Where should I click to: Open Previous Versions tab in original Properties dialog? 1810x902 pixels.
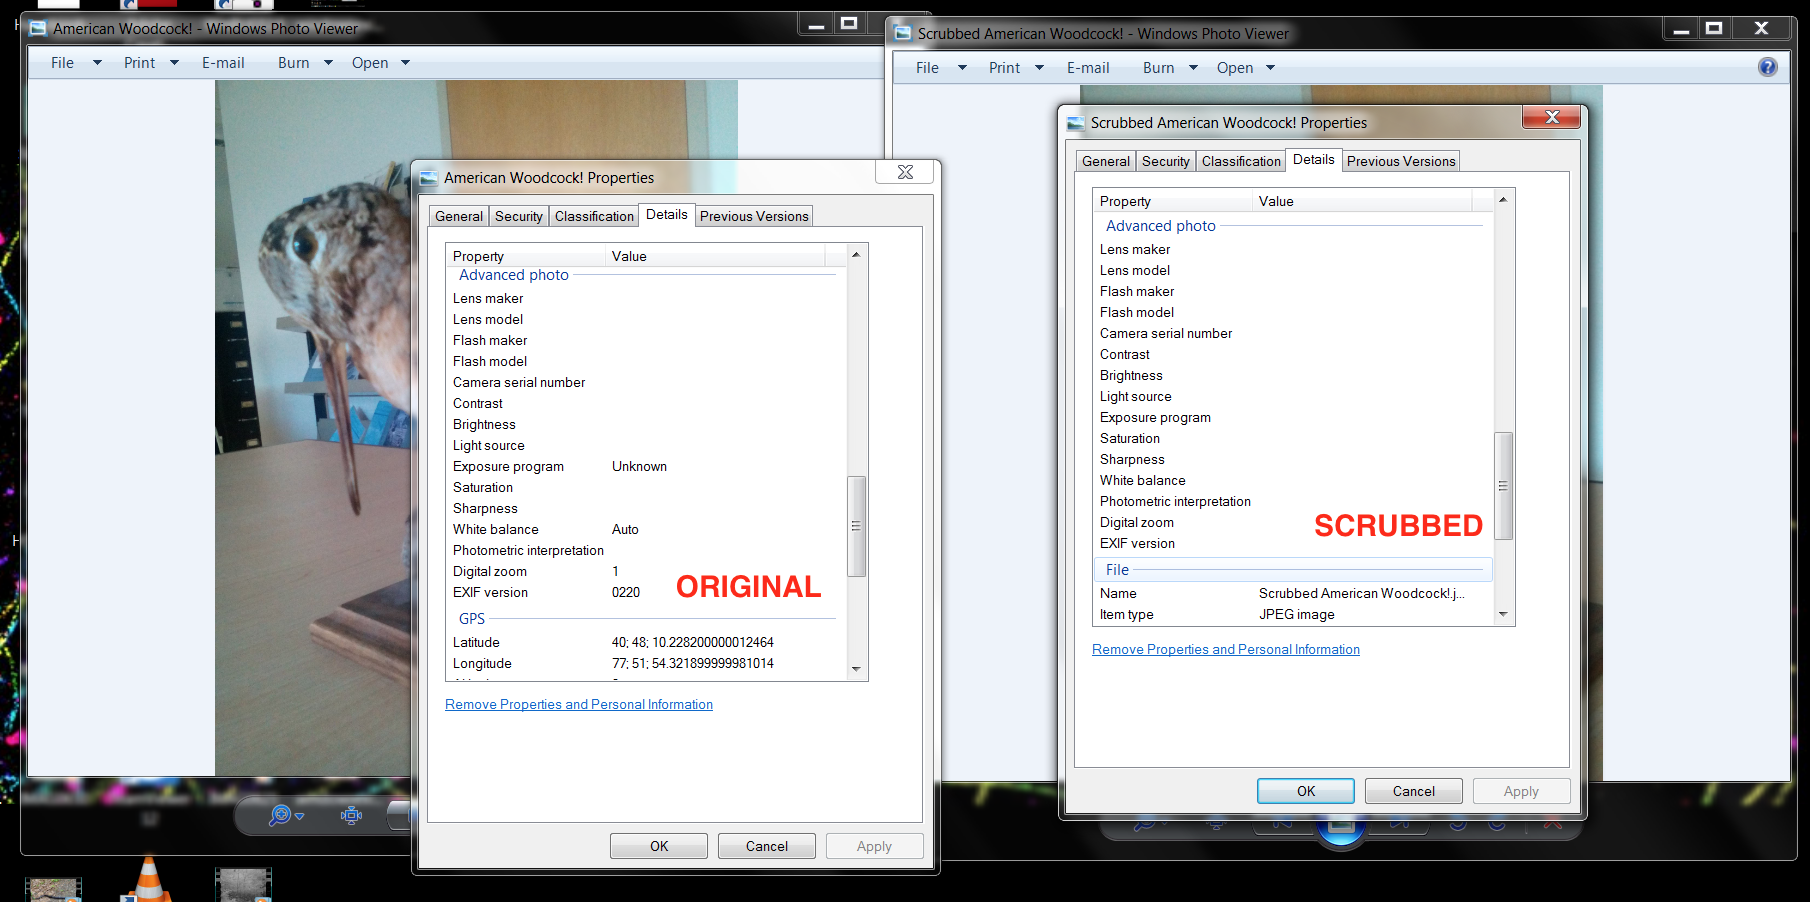tap(754, 216)
